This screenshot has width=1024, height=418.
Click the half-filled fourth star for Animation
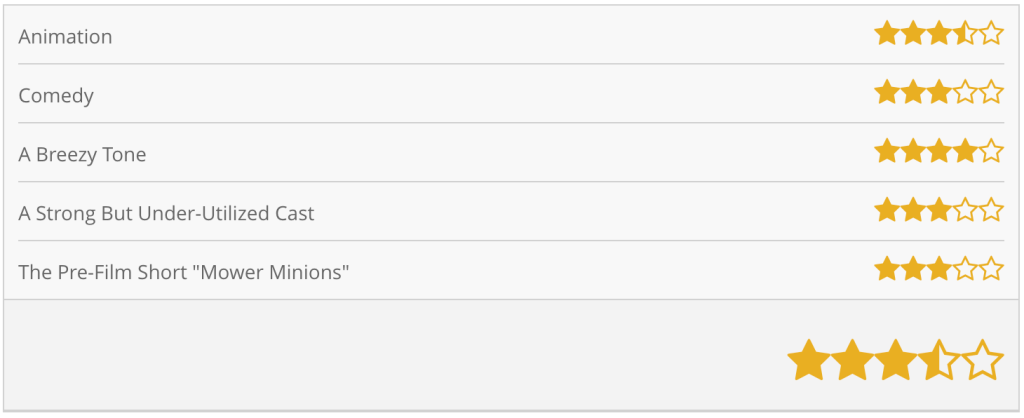[964, 35]
